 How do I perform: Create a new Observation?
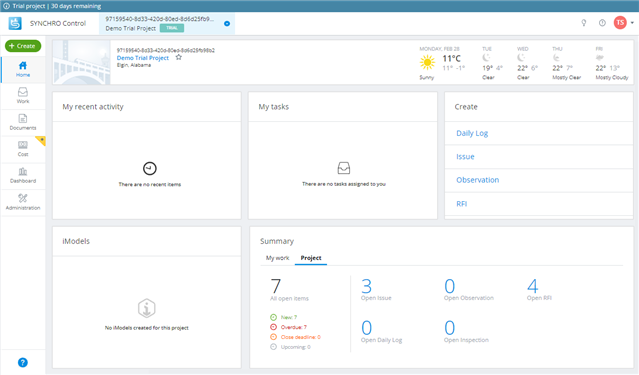tap(477, 180)
